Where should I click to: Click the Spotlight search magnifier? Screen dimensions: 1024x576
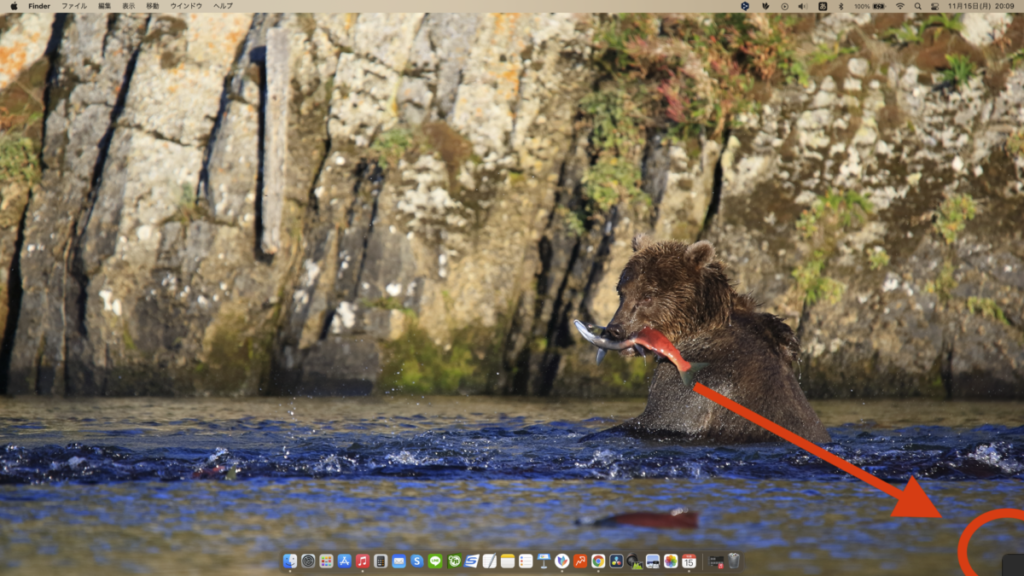pyautogui.click(x=918, y=9)
